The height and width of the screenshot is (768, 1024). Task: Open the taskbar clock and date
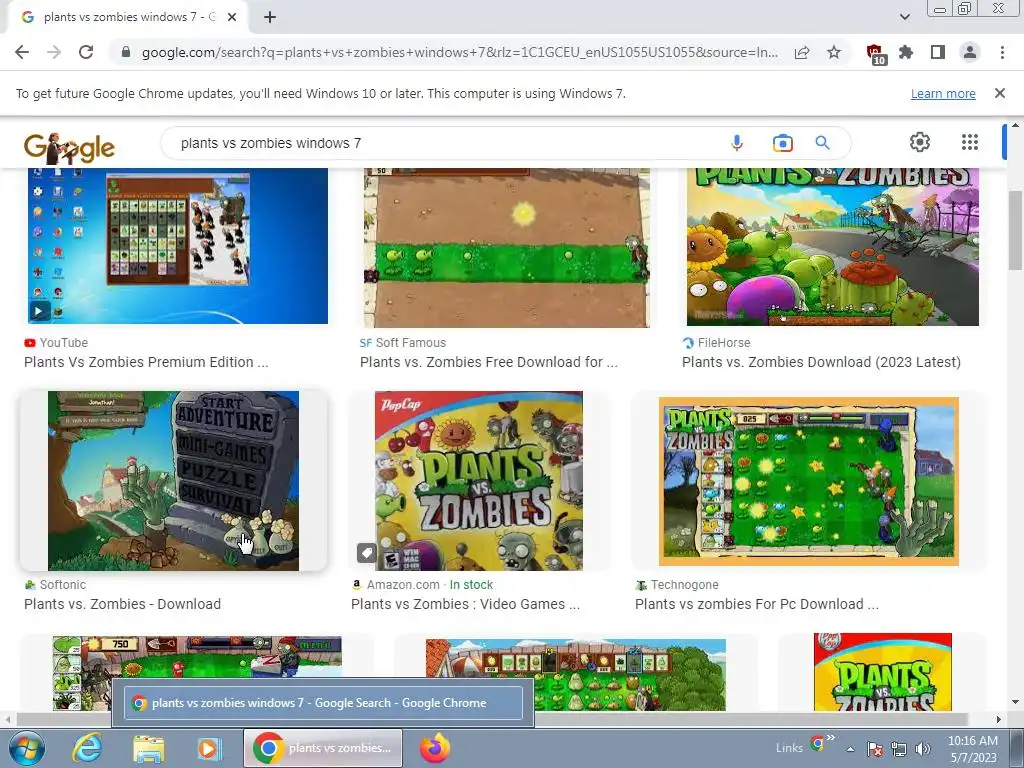coord(973,749)
